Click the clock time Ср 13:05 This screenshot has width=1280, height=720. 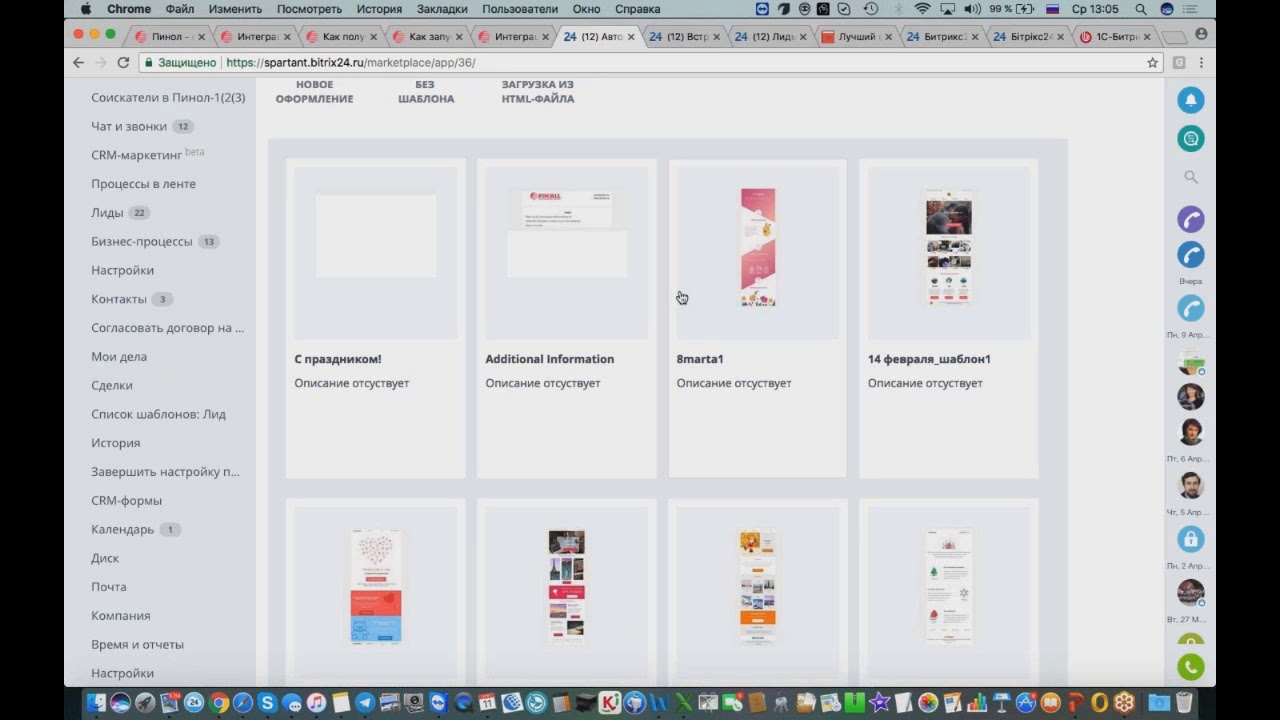point(1095,9)
